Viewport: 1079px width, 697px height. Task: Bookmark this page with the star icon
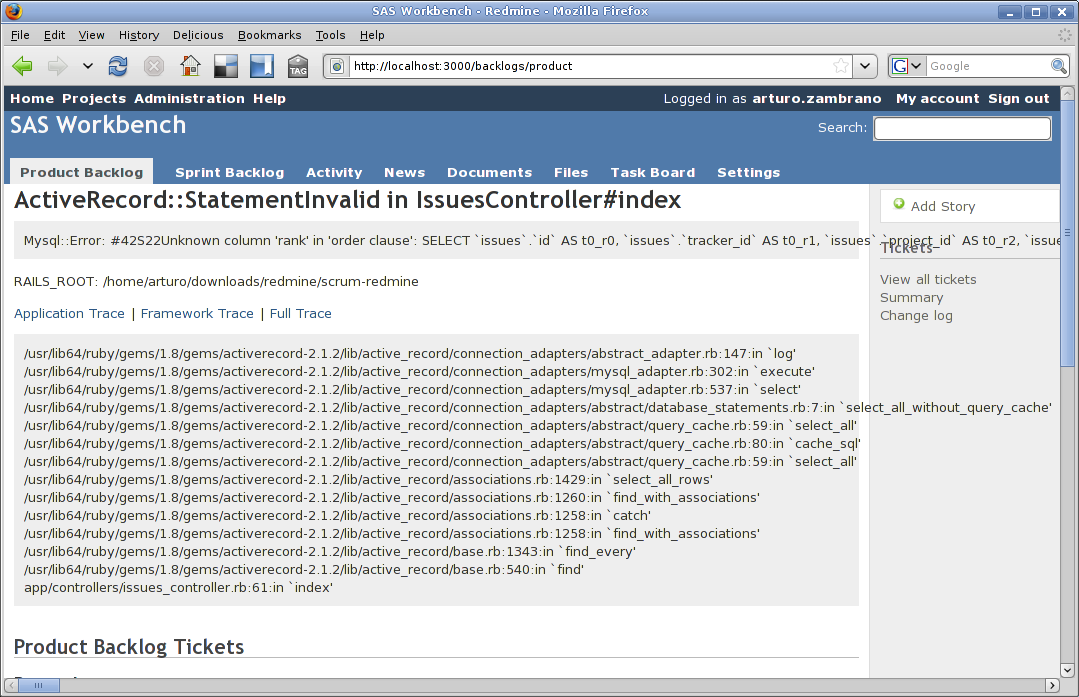[840, 66]
